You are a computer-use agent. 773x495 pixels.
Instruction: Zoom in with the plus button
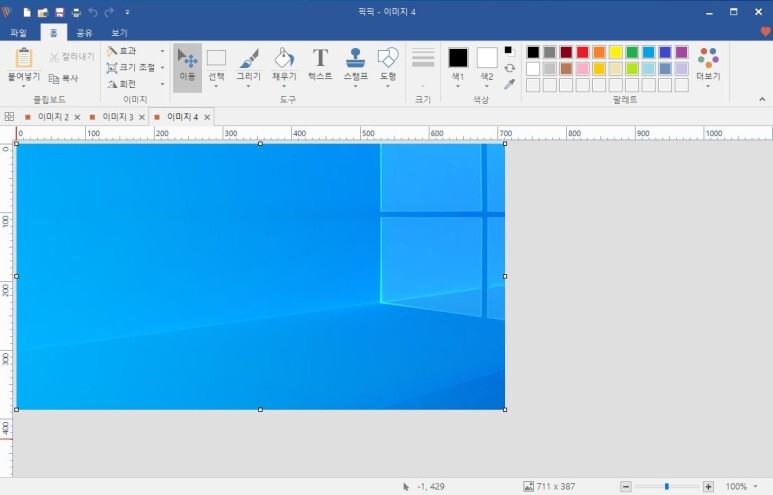[708, 487]
